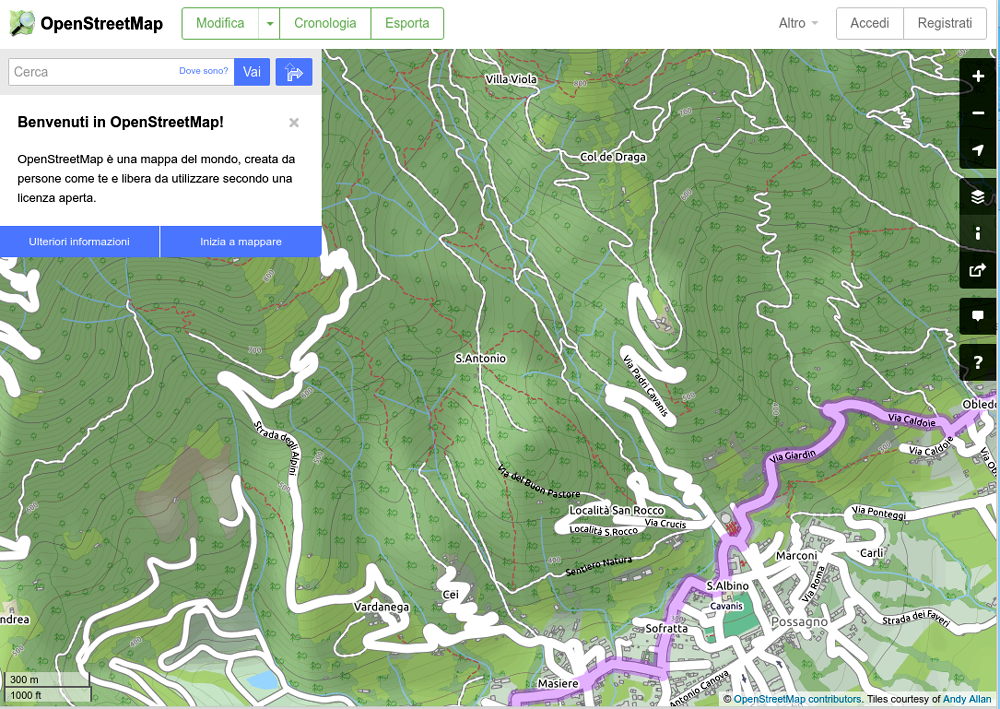This screenshot has height=709, width=1000.
Task: Click the Possagno town label on map
Action: point(799,622)
